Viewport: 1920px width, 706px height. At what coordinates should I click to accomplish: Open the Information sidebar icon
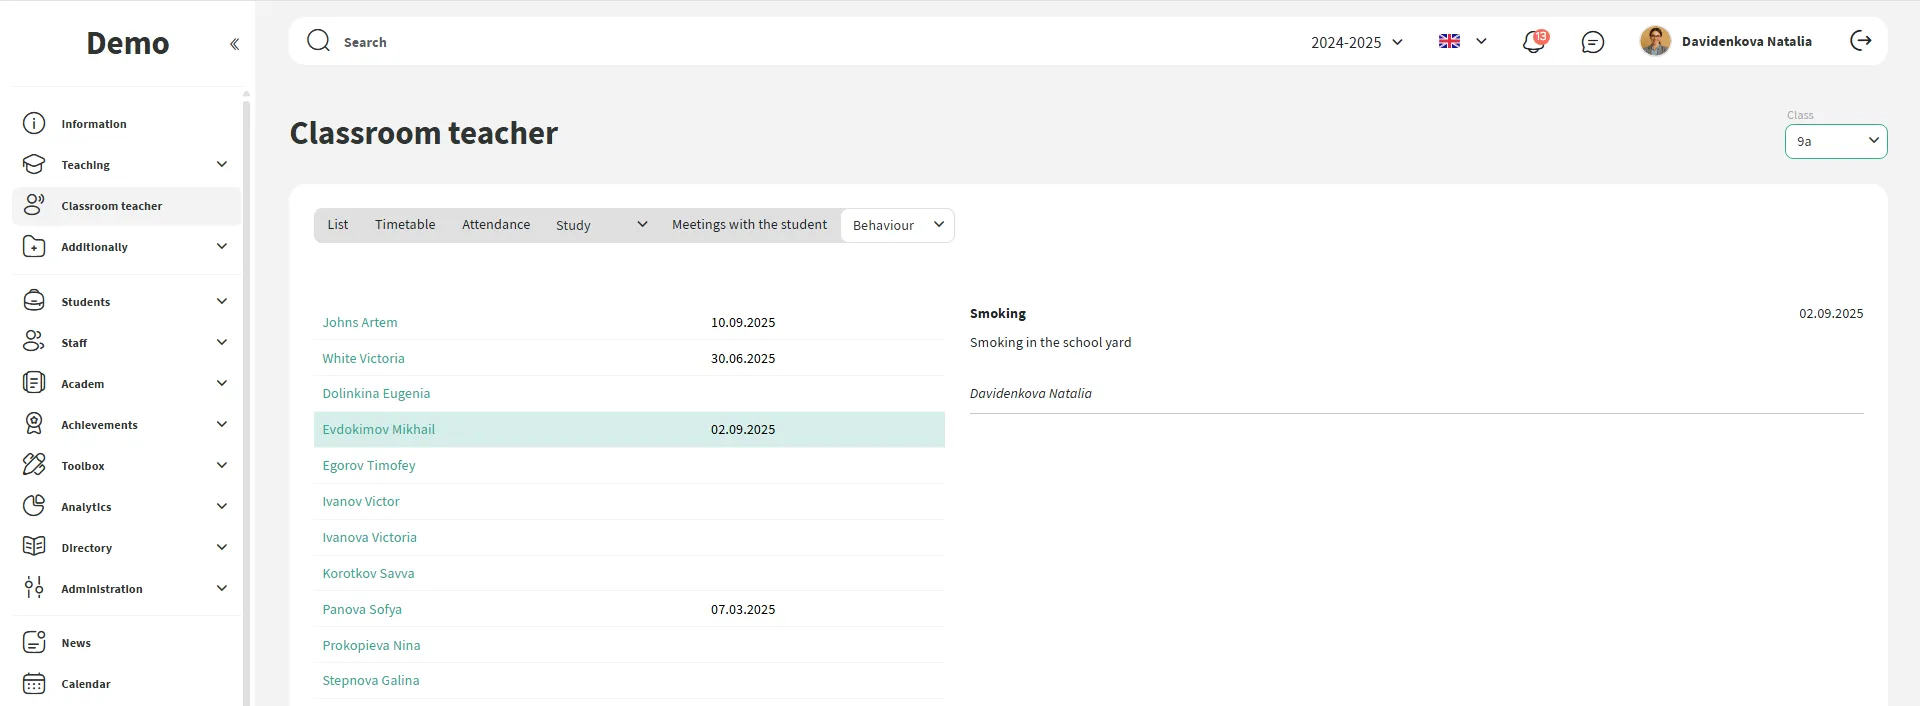click(34, 124)
